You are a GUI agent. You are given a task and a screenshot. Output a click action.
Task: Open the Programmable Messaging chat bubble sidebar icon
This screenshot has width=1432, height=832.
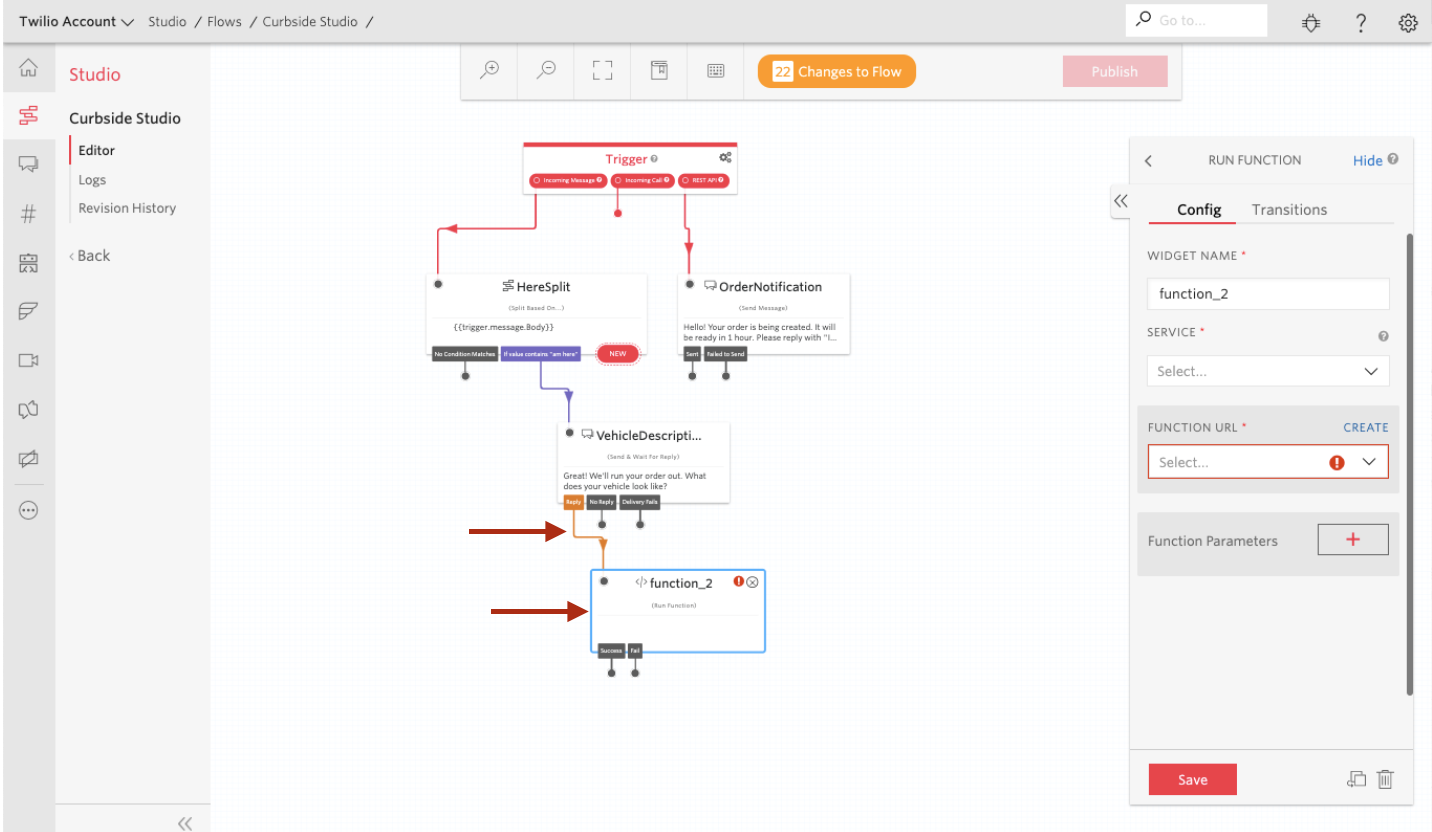tap(28, 163)
